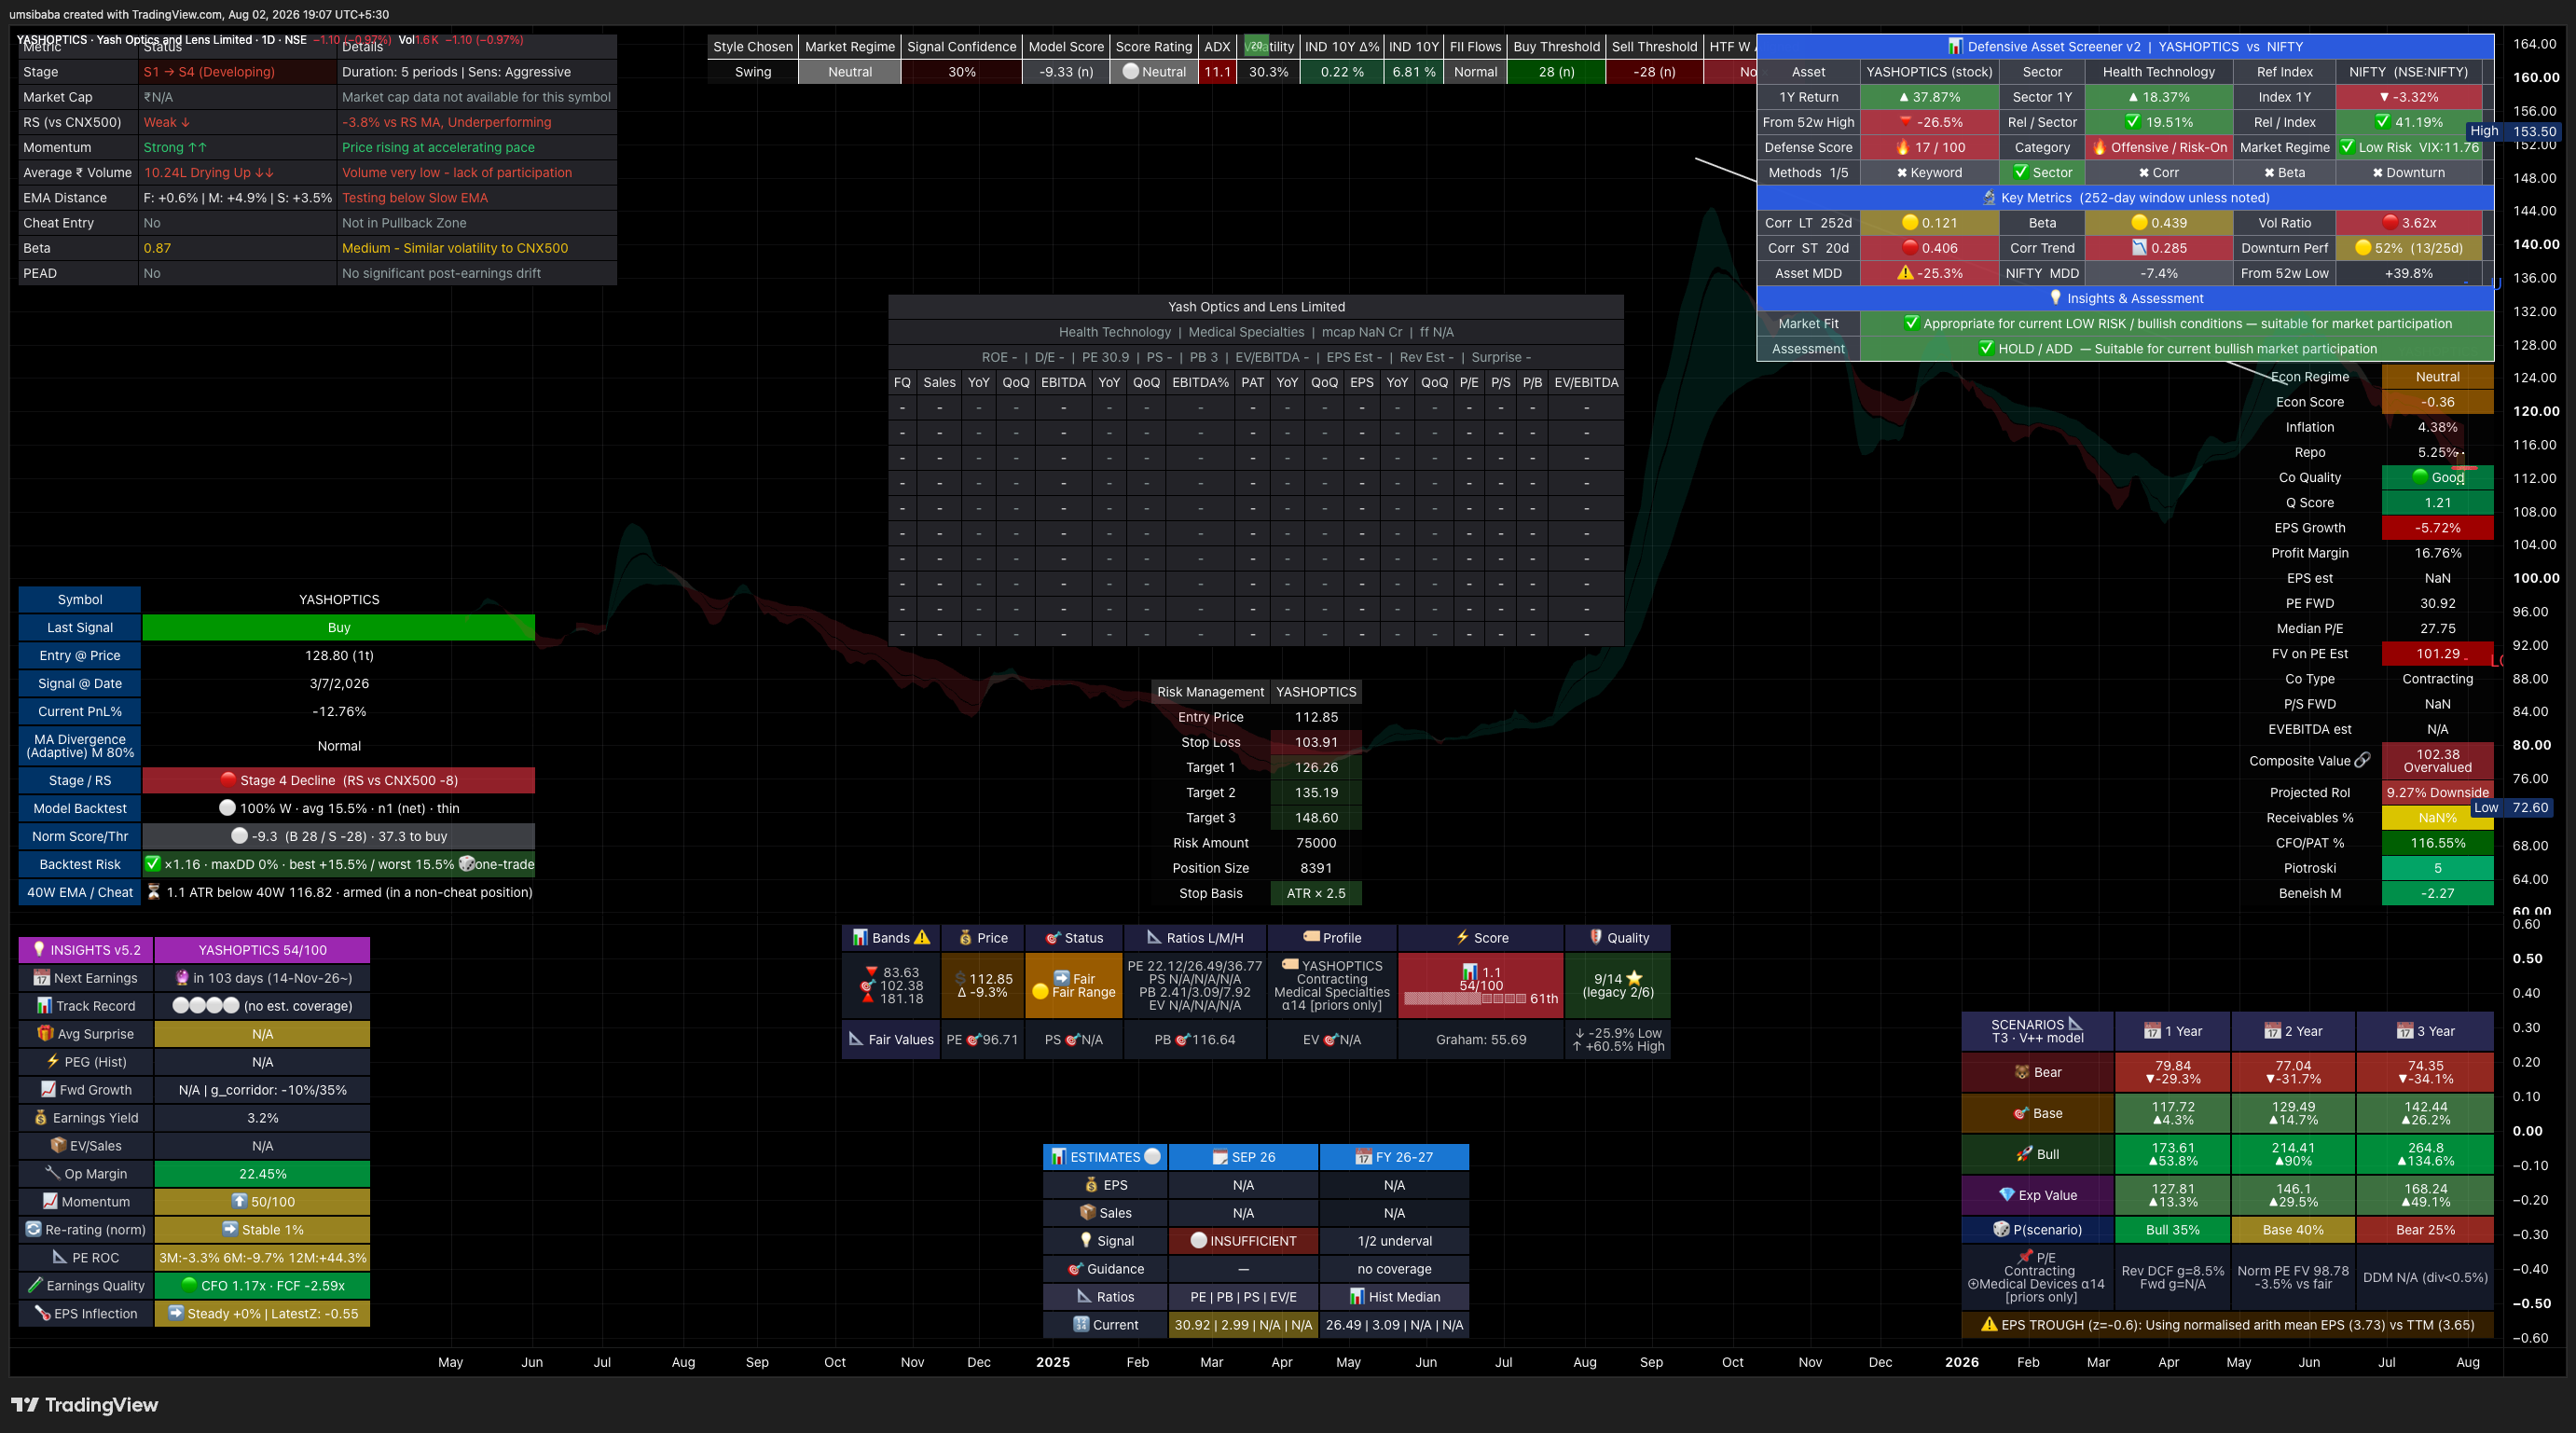Click the 'High 153.50' price axis label
Viewport: 2576px width, 1433px height.
coord(2512,131)
